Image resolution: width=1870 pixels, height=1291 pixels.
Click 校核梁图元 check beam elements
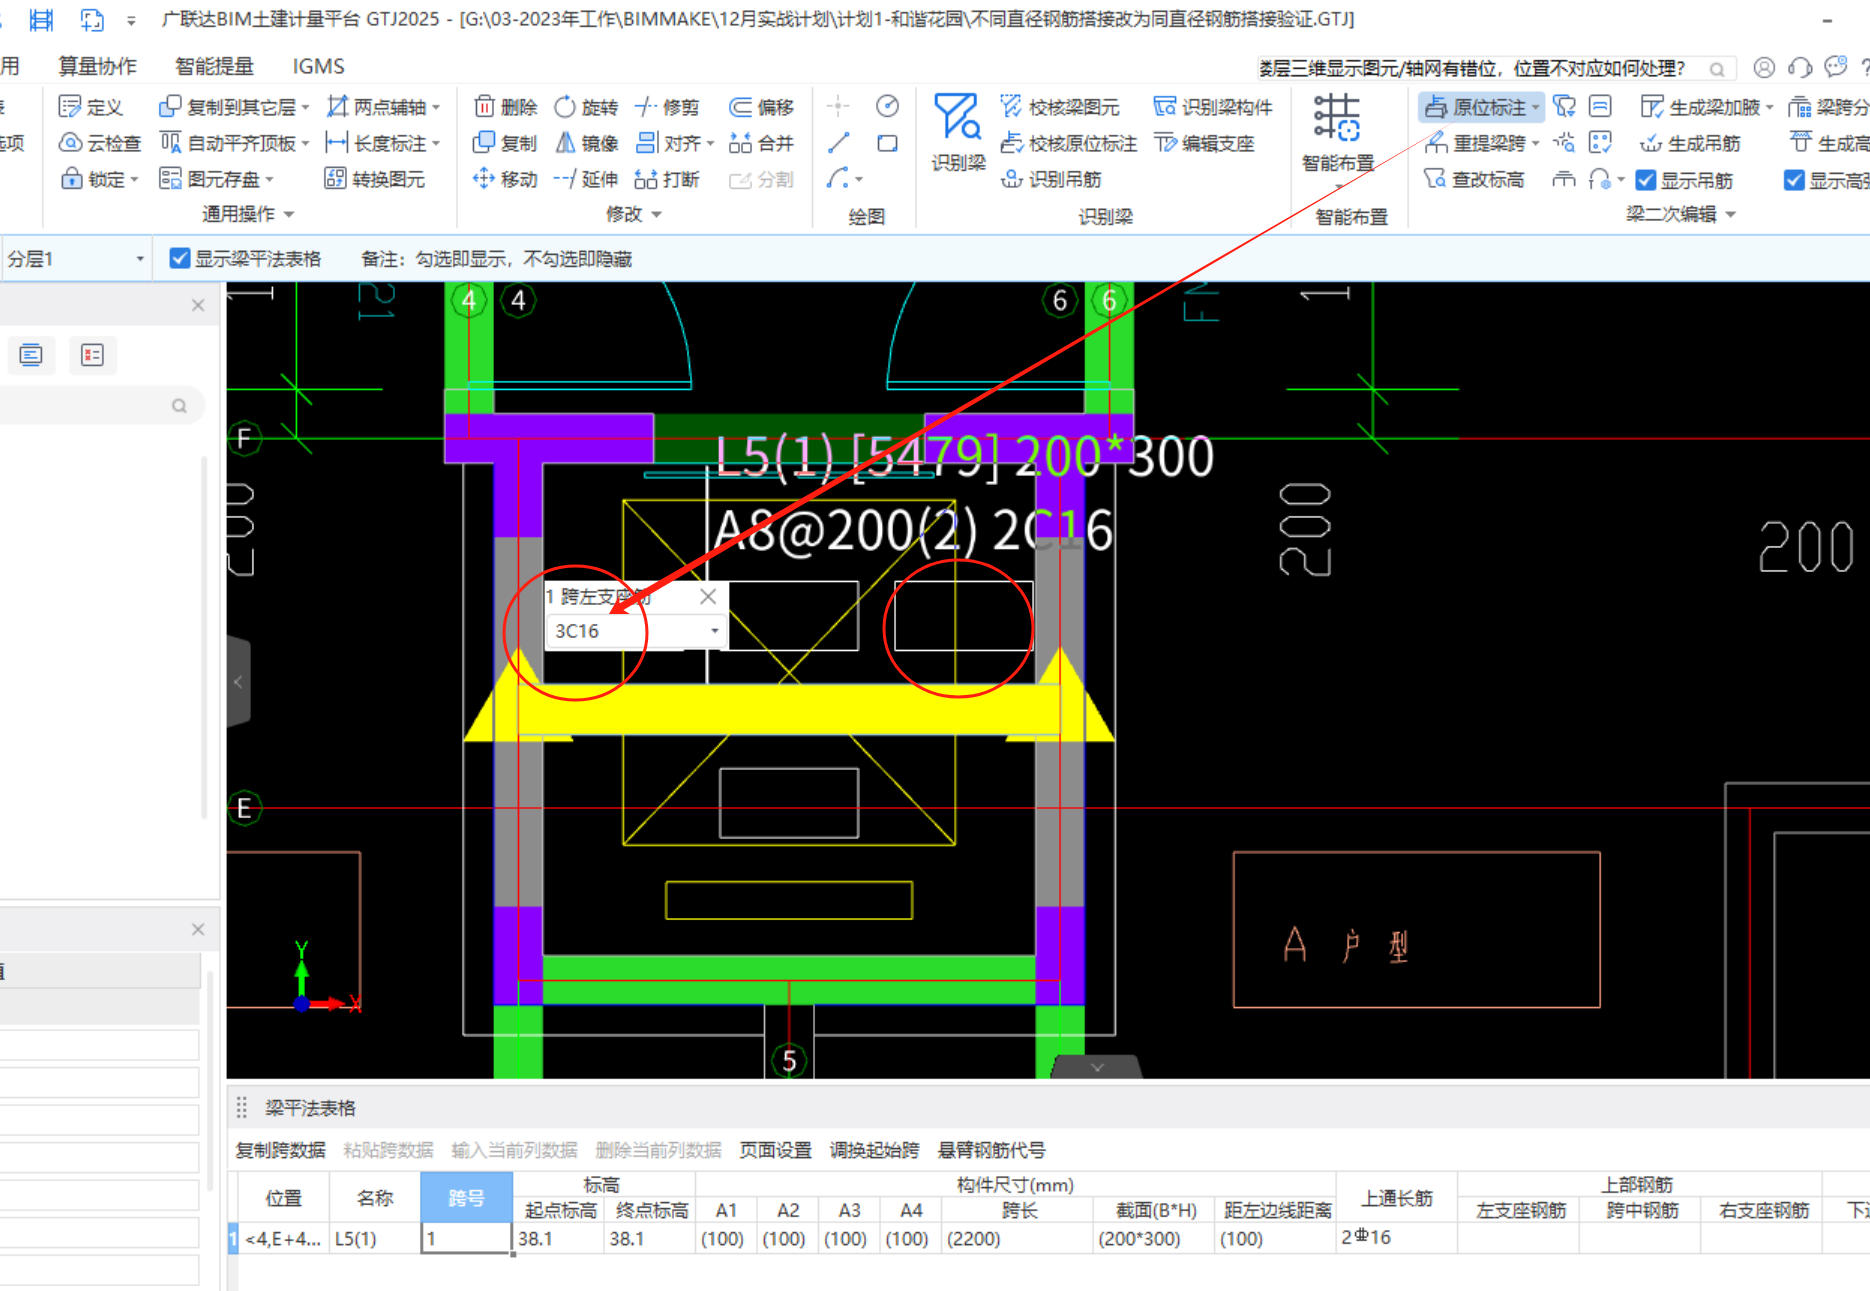(1060, 107)
